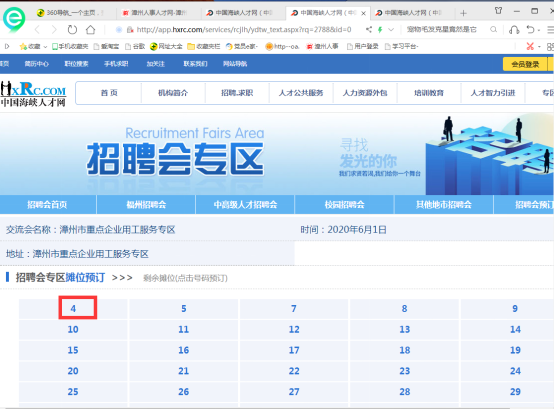Expand the favorites bookmark dropdown arrow
This screenshot has width=554, height=410.
pos(45,46)
